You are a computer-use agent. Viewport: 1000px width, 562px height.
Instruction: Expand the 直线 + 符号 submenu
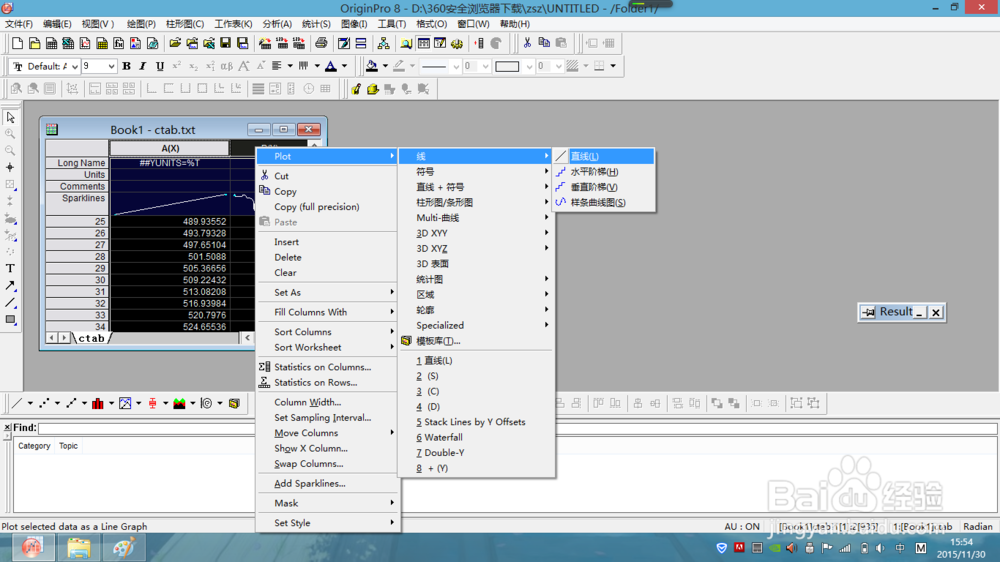coord(476,187)
